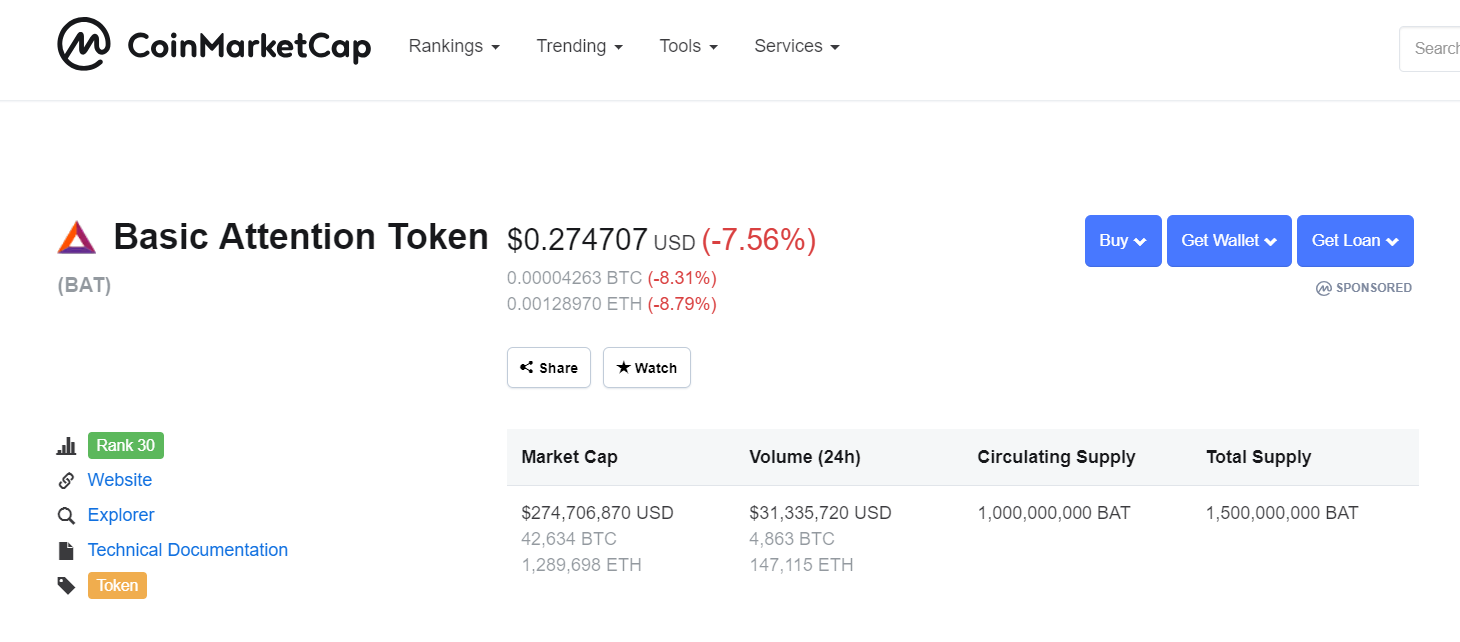Click the chain link icon beside Website
Screen dimensions: 1460x642
tap(67, 481)
